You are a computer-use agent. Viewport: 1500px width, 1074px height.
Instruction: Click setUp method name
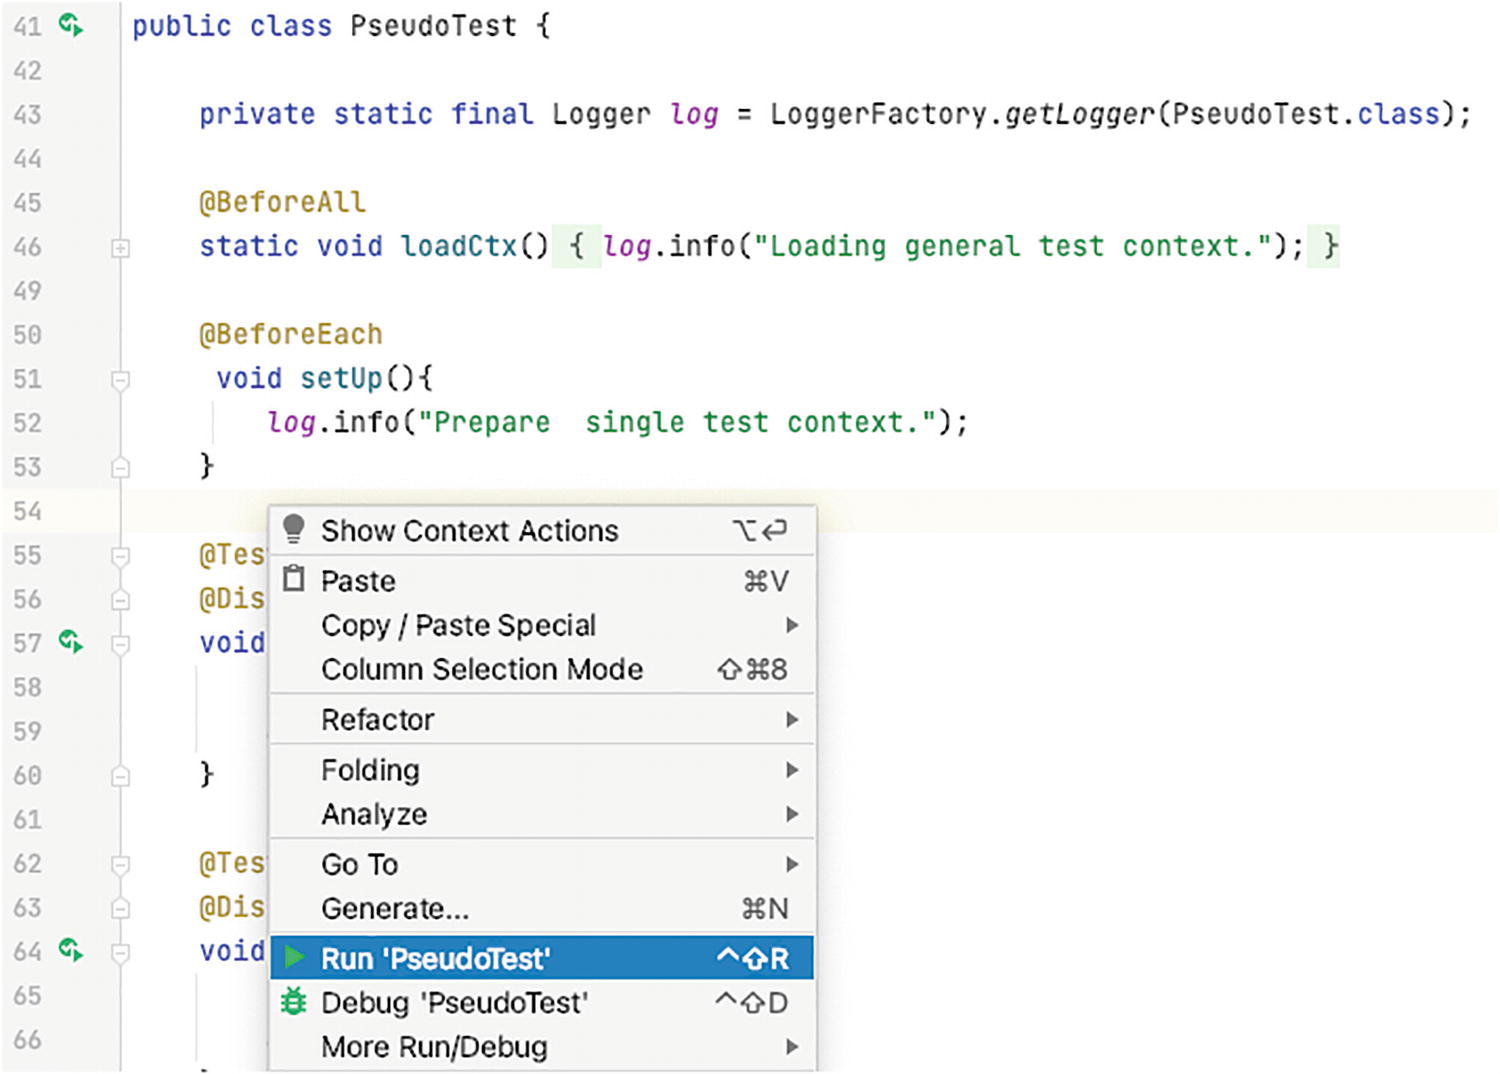341,378
